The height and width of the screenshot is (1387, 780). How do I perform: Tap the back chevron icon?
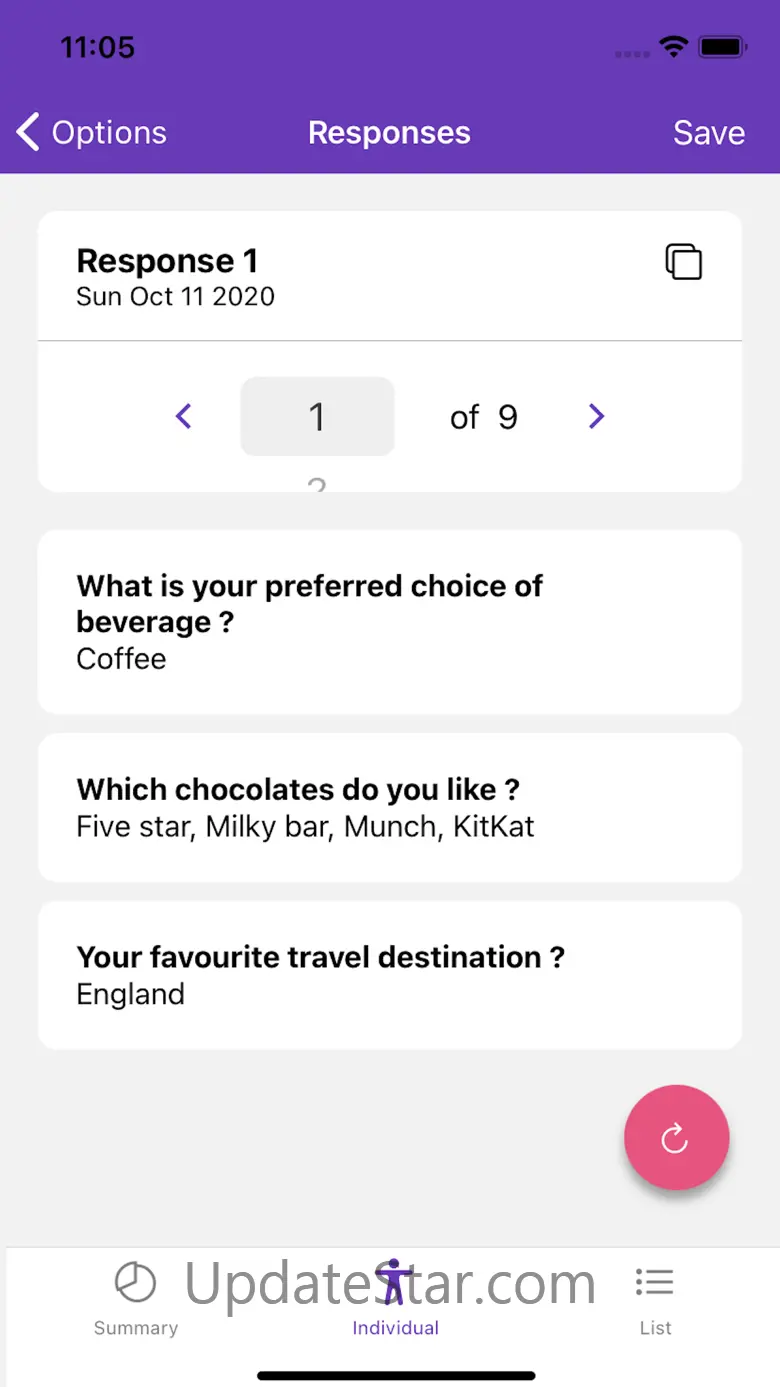click(28, 132)
